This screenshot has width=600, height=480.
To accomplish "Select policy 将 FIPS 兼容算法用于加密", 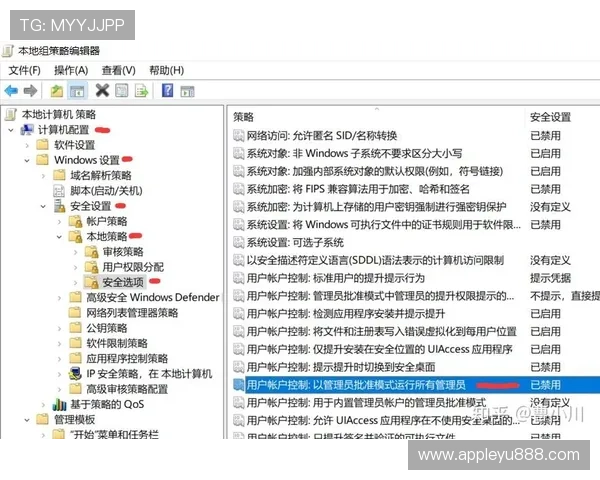I will 358,189.
